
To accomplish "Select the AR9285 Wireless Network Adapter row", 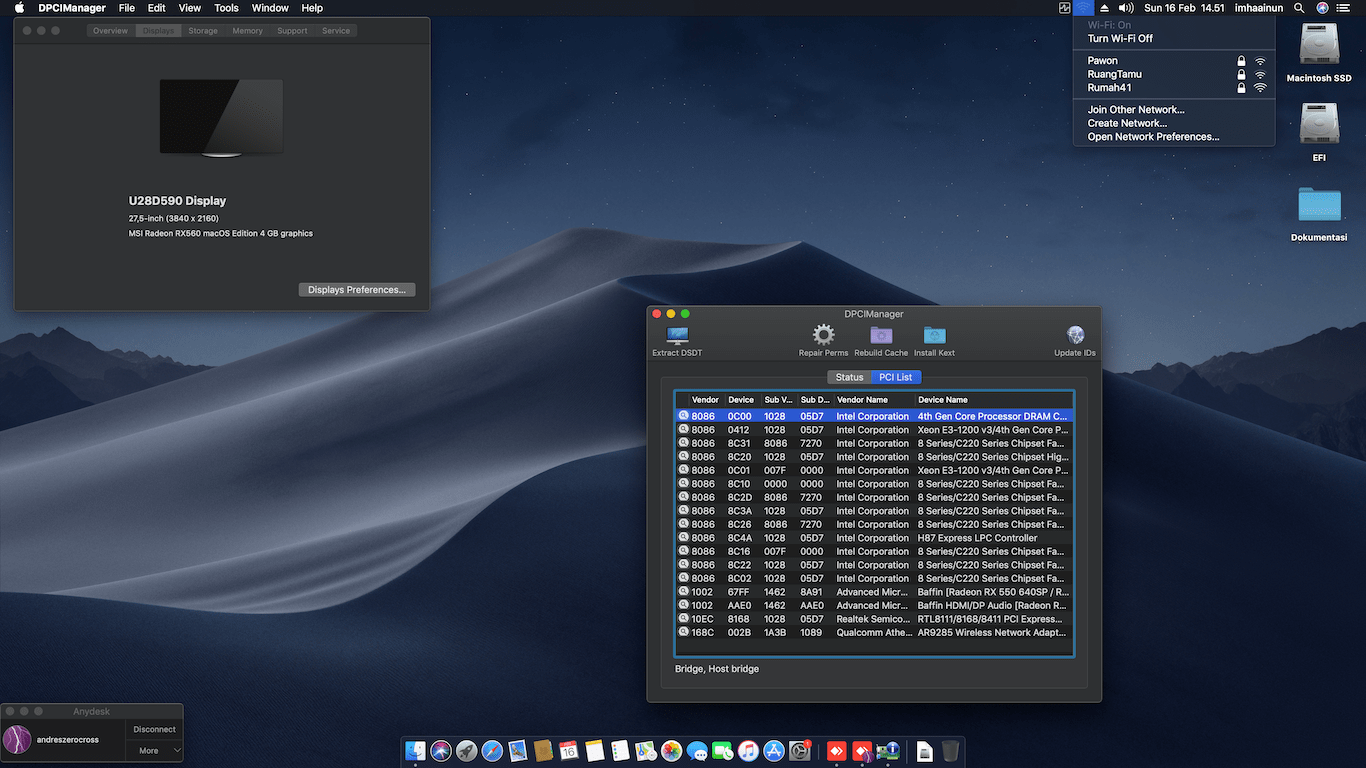I will pos(874,633).
